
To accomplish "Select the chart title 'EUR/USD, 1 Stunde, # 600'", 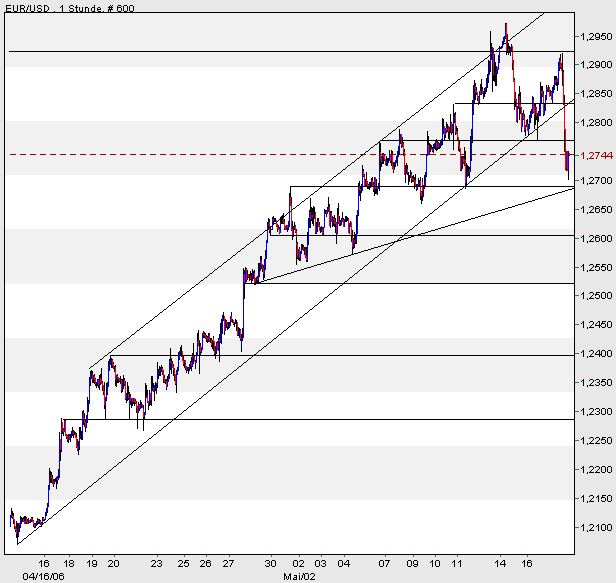I will coord(70,8).
